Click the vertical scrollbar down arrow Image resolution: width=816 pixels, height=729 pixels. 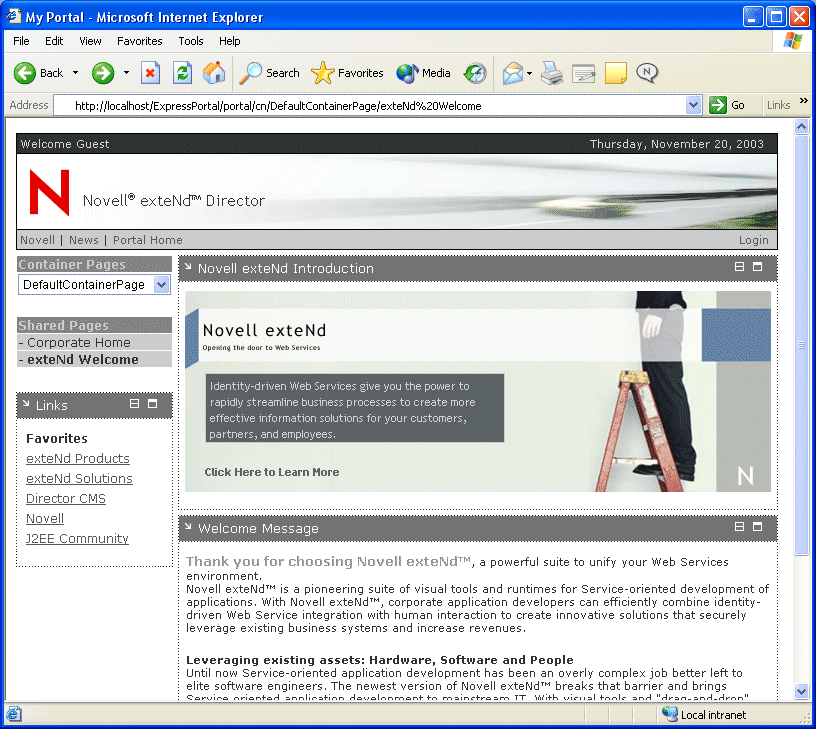tap(801, 692)
